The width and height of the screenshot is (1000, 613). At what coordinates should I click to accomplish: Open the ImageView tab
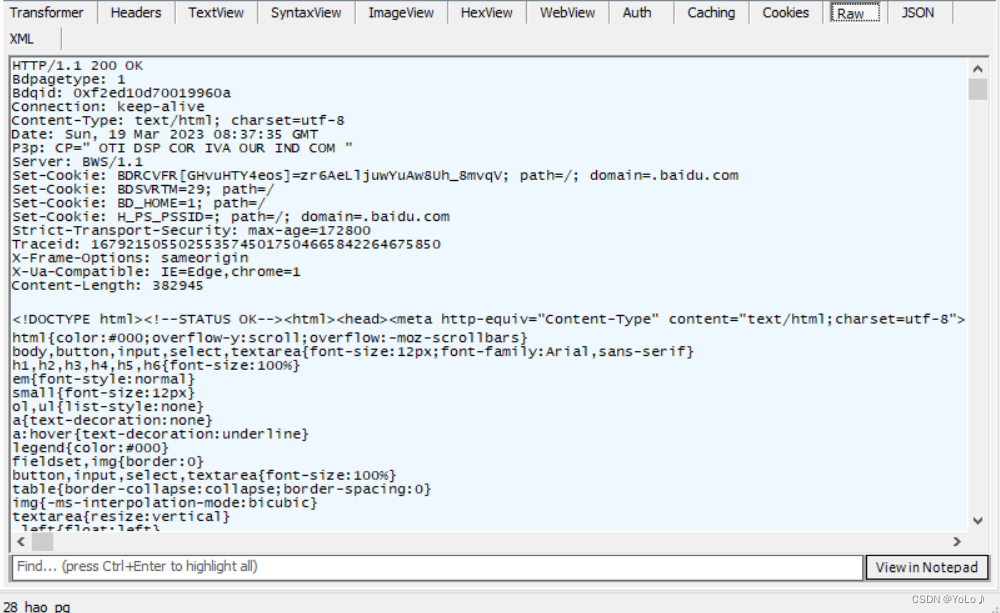401,13
